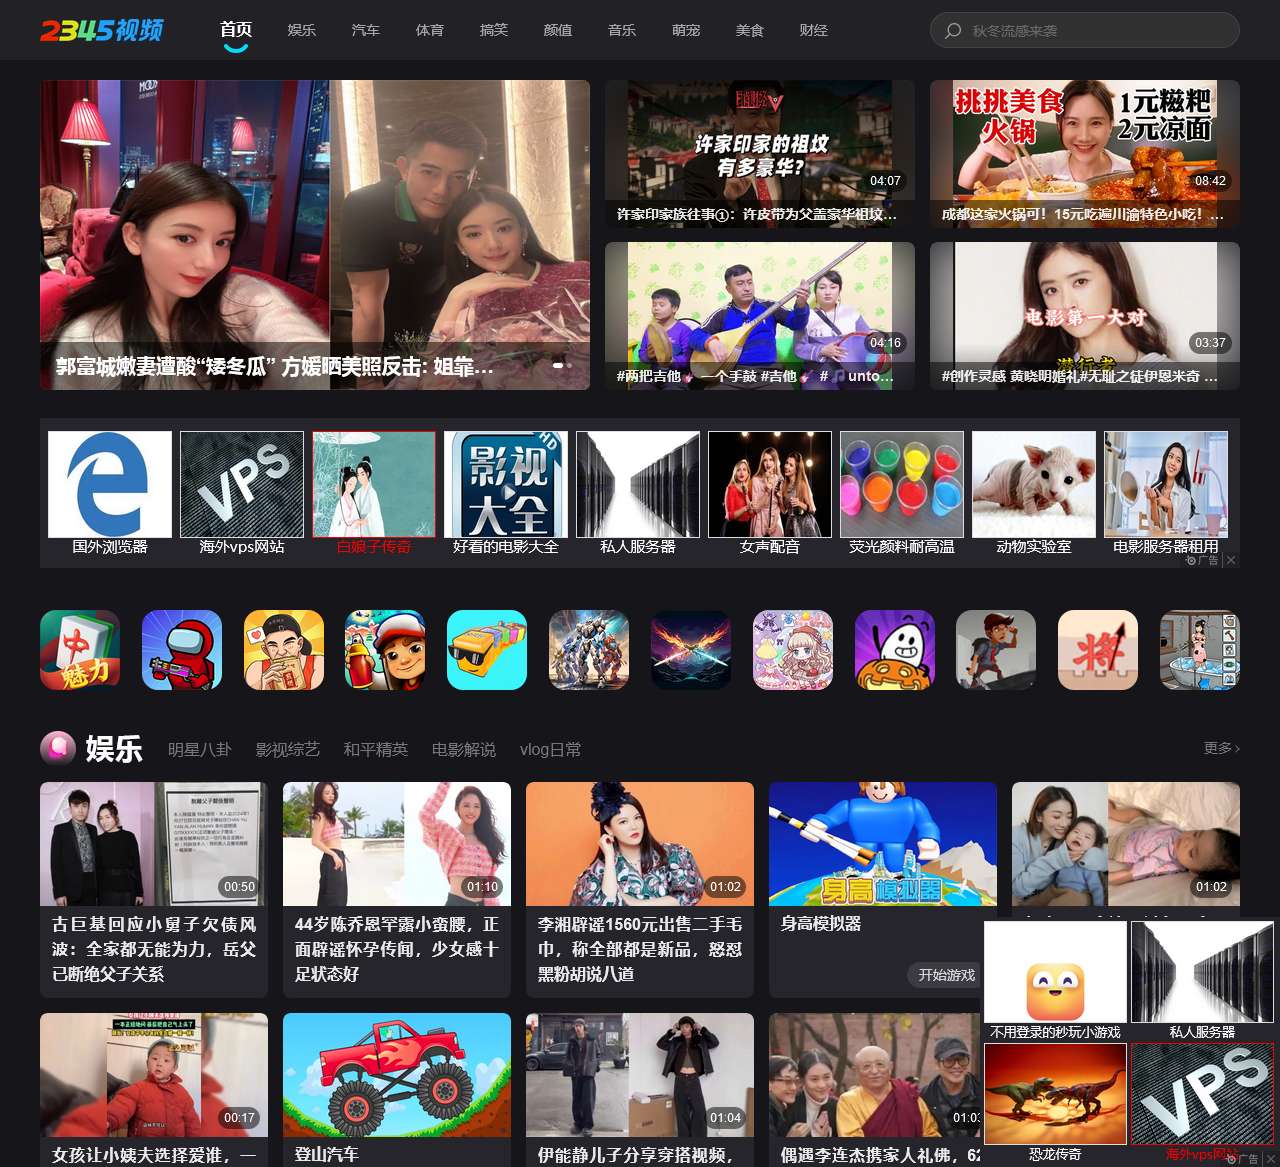
Task: Play the 许家印家族往事 video
Action: tap(760, 154)
